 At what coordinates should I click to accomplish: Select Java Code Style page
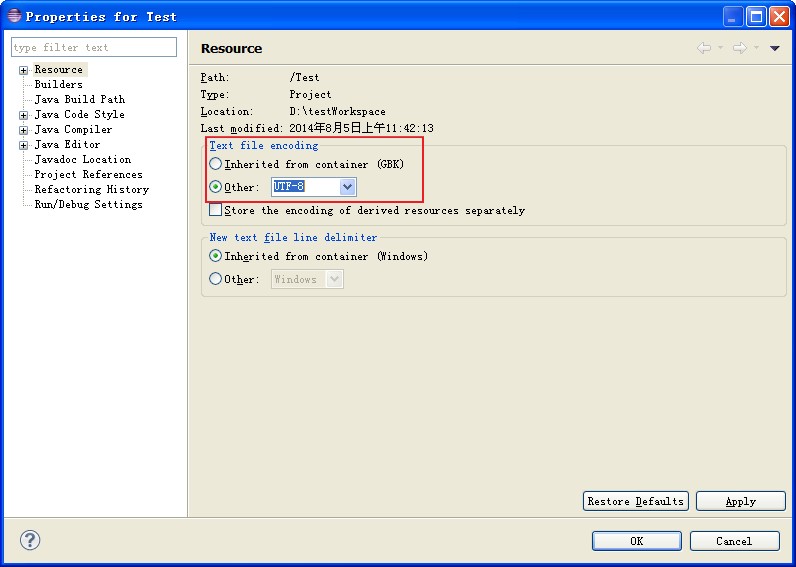79,115
